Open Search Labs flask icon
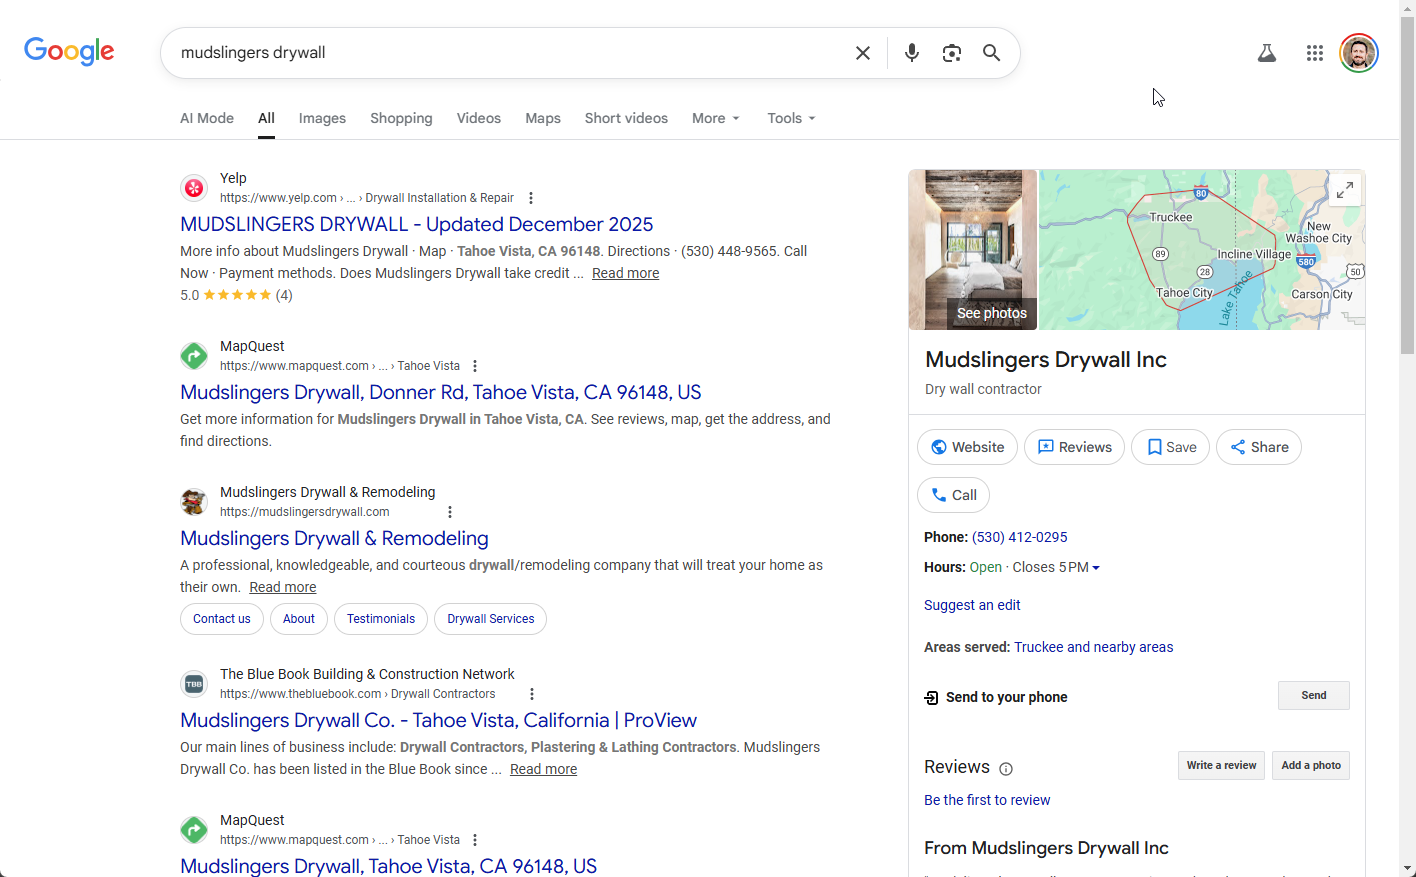The height and width of the screenshot is (877, 1416). coord(1267,53)
